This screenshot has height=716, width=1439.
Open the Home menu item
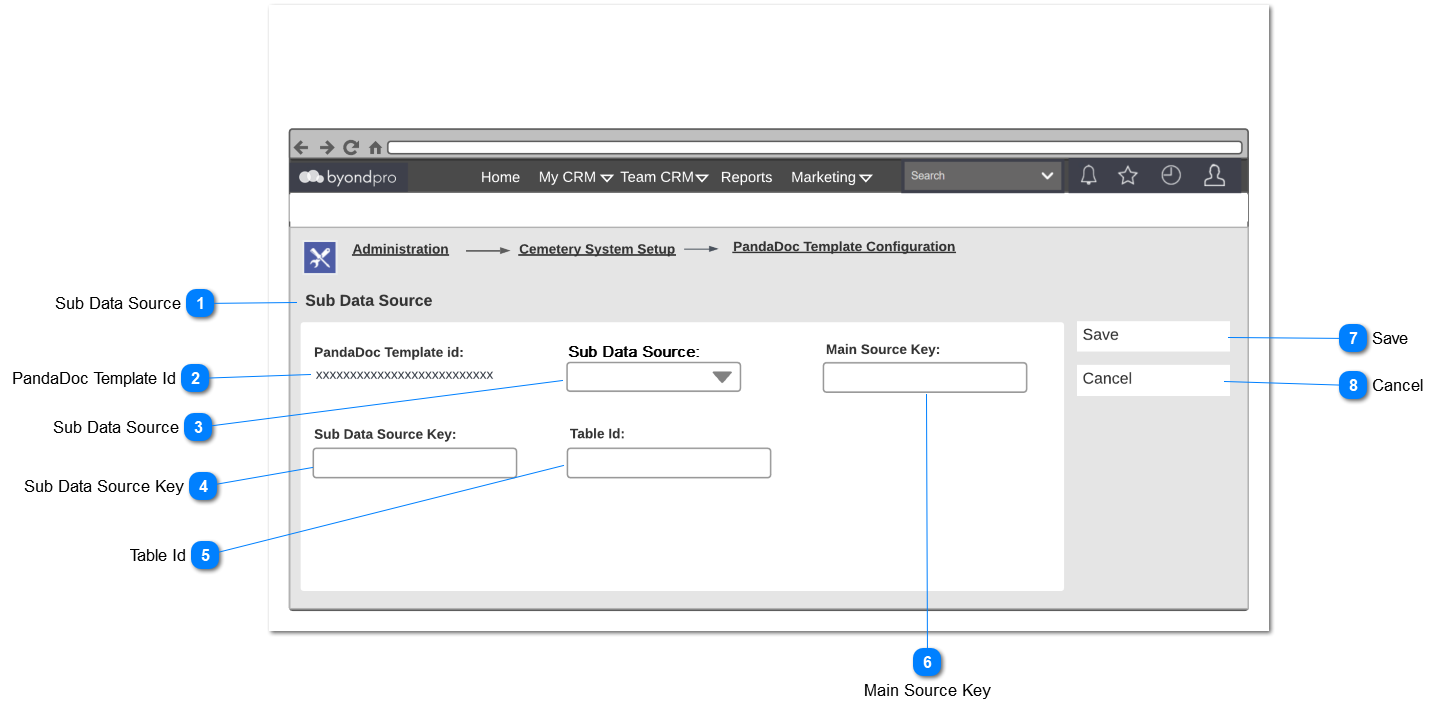(x=500, y=177)
